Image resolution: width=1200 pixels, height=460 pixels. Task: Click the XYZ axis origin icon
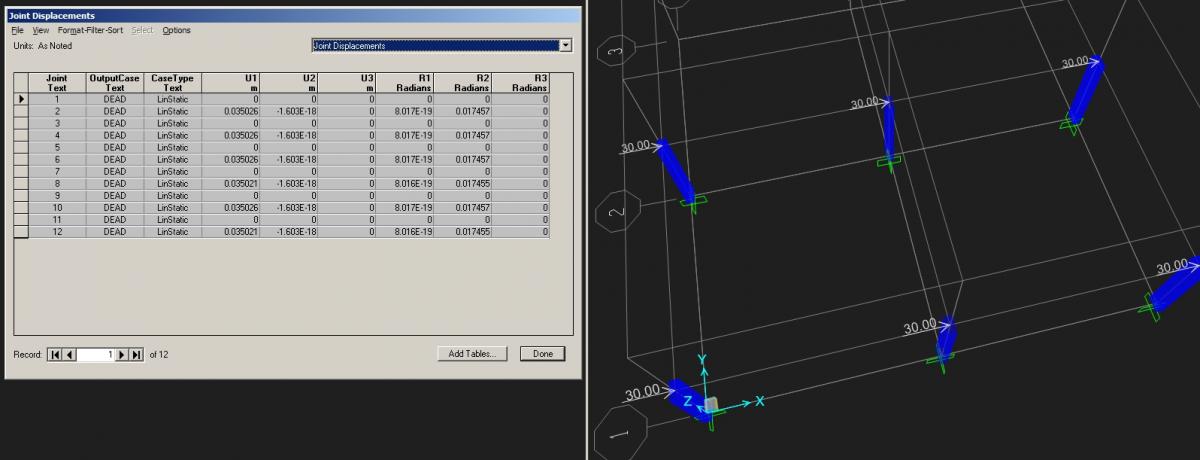point(711,404)
